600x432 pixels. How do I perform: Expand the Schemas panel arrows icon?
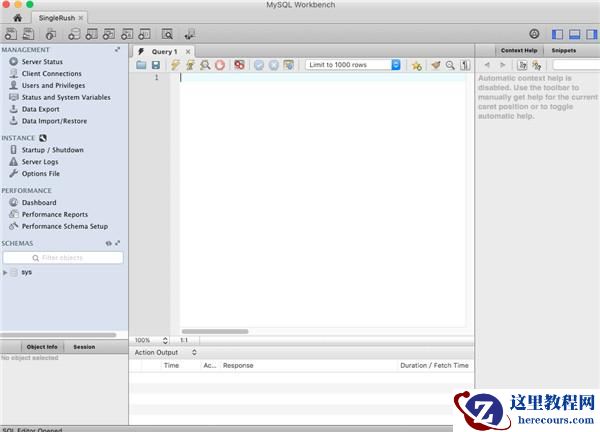[x=117, y=243]
